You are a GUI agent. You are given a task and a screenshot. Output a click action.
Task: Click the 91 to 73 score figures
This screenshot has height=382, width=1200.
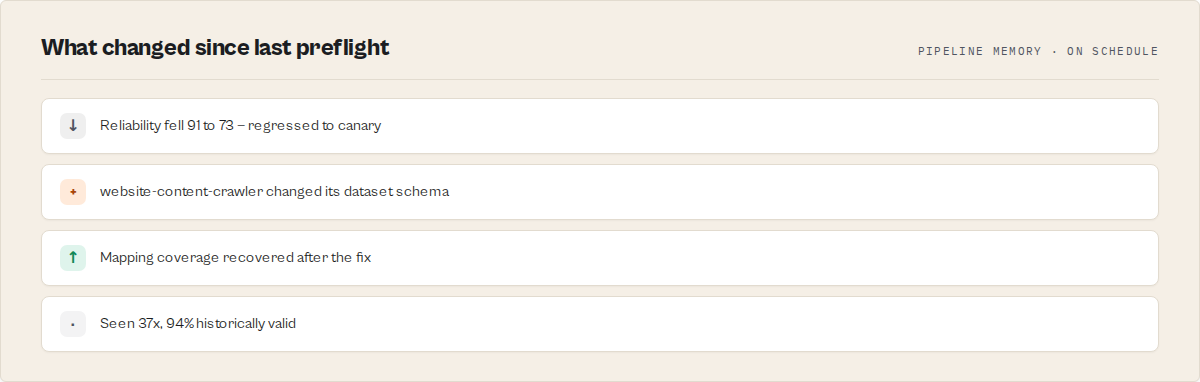tap(215, 126)
